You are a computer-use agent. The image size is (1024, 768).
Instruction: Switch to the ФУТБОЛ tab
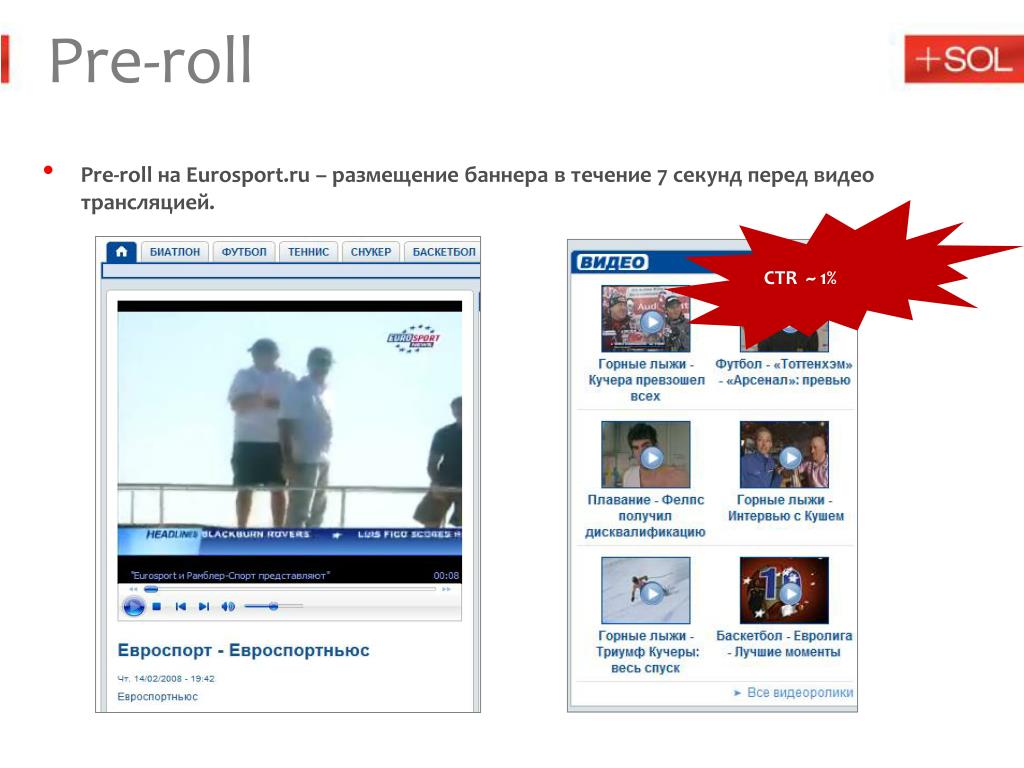pos(244,252)
